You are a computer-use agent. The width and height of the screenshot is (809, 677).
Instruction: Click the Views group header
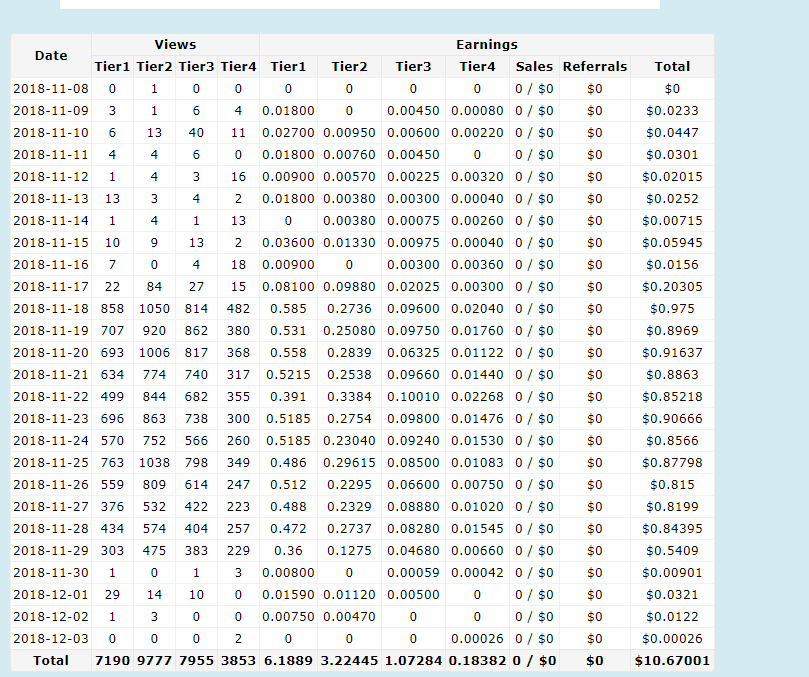point(175,45)
